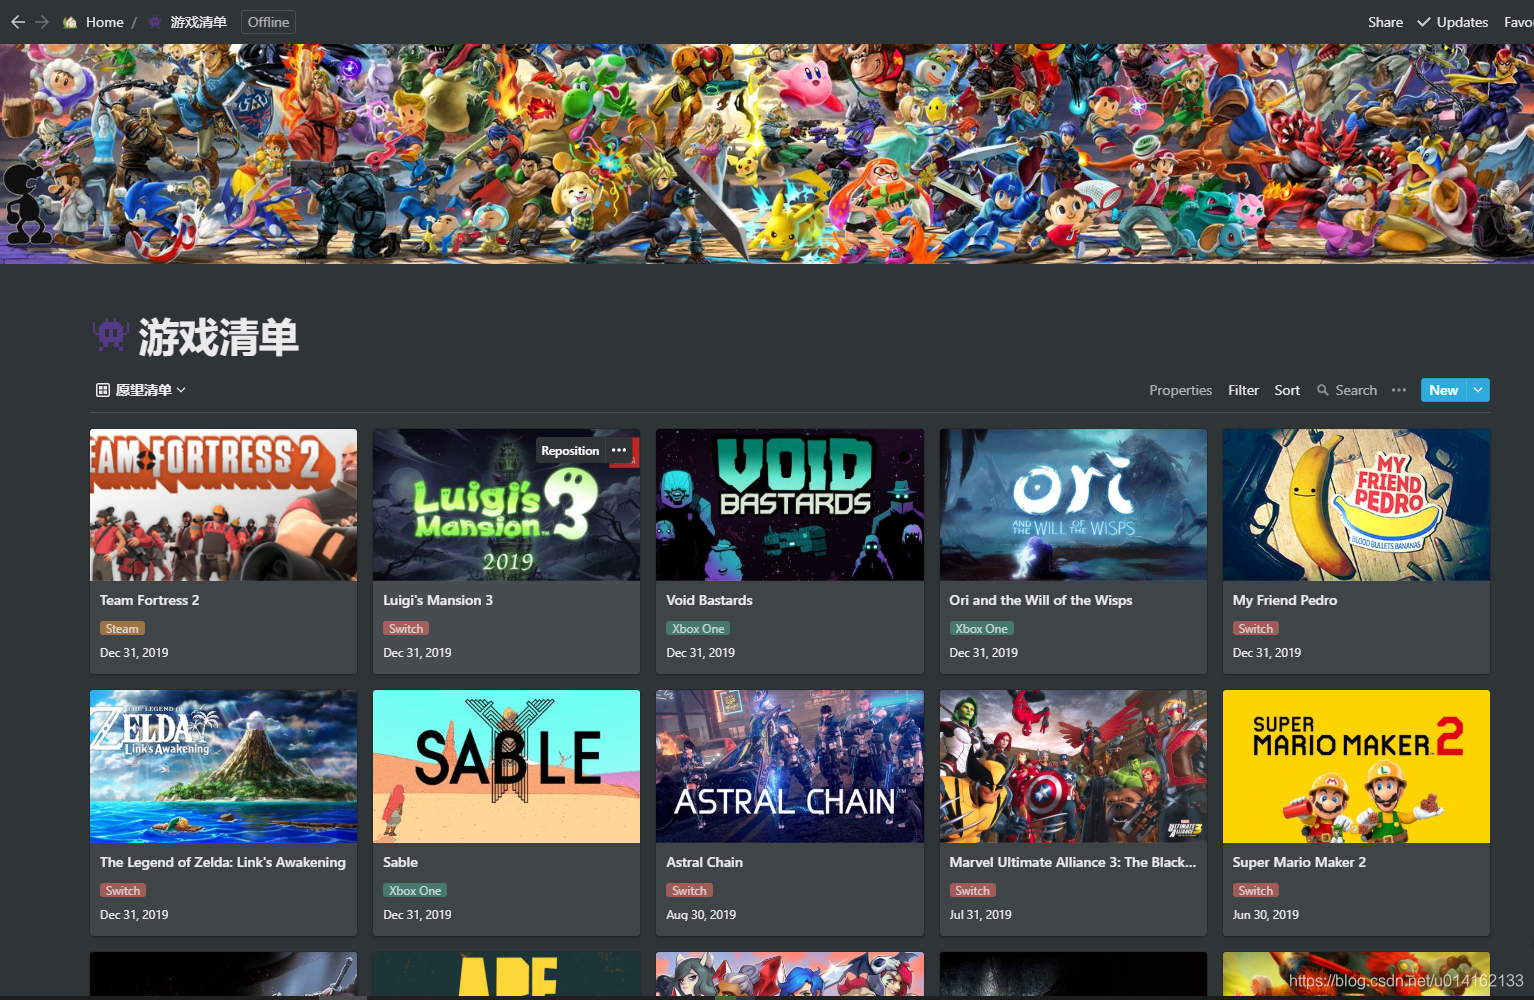Click the Luigi's Mansion 3 title

tap(438, 600)
